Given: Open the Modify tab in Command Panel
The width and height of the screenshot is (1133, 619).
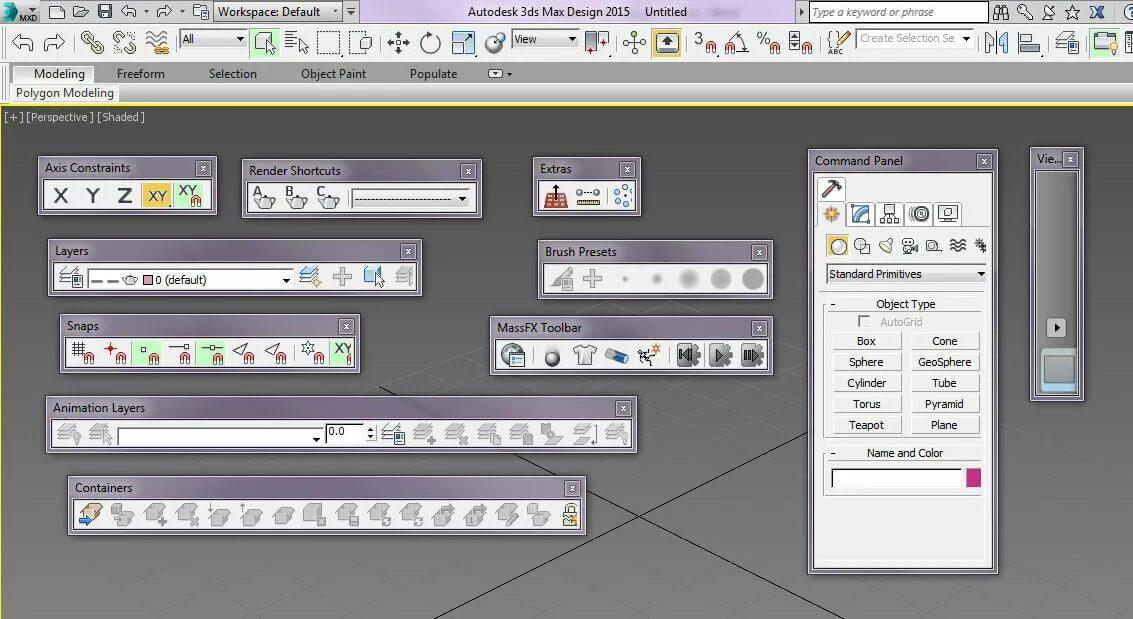Looking at the screenshot, I should [860, 214].
